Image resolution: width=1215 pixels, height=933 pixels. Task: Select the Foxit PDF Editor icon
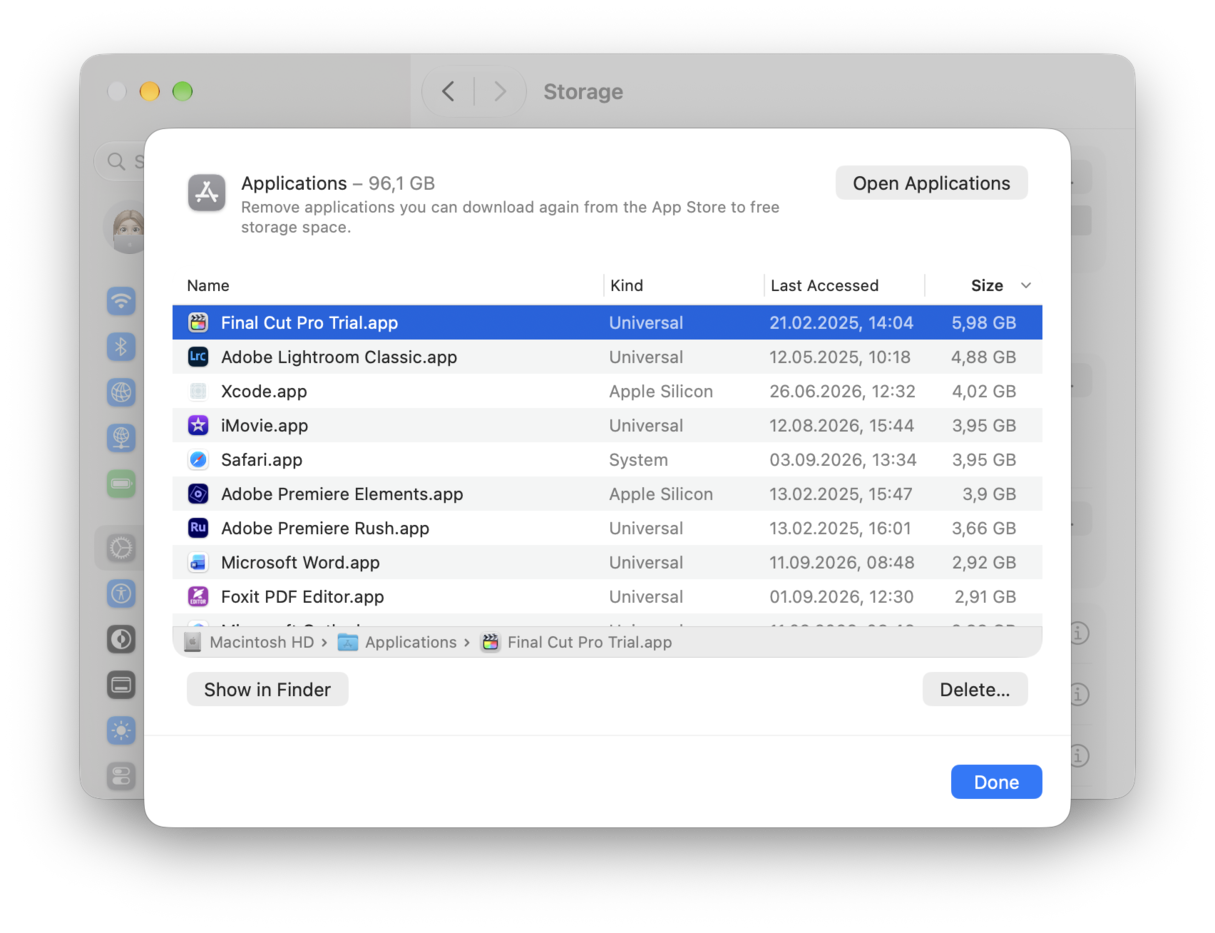pos(198,597)
